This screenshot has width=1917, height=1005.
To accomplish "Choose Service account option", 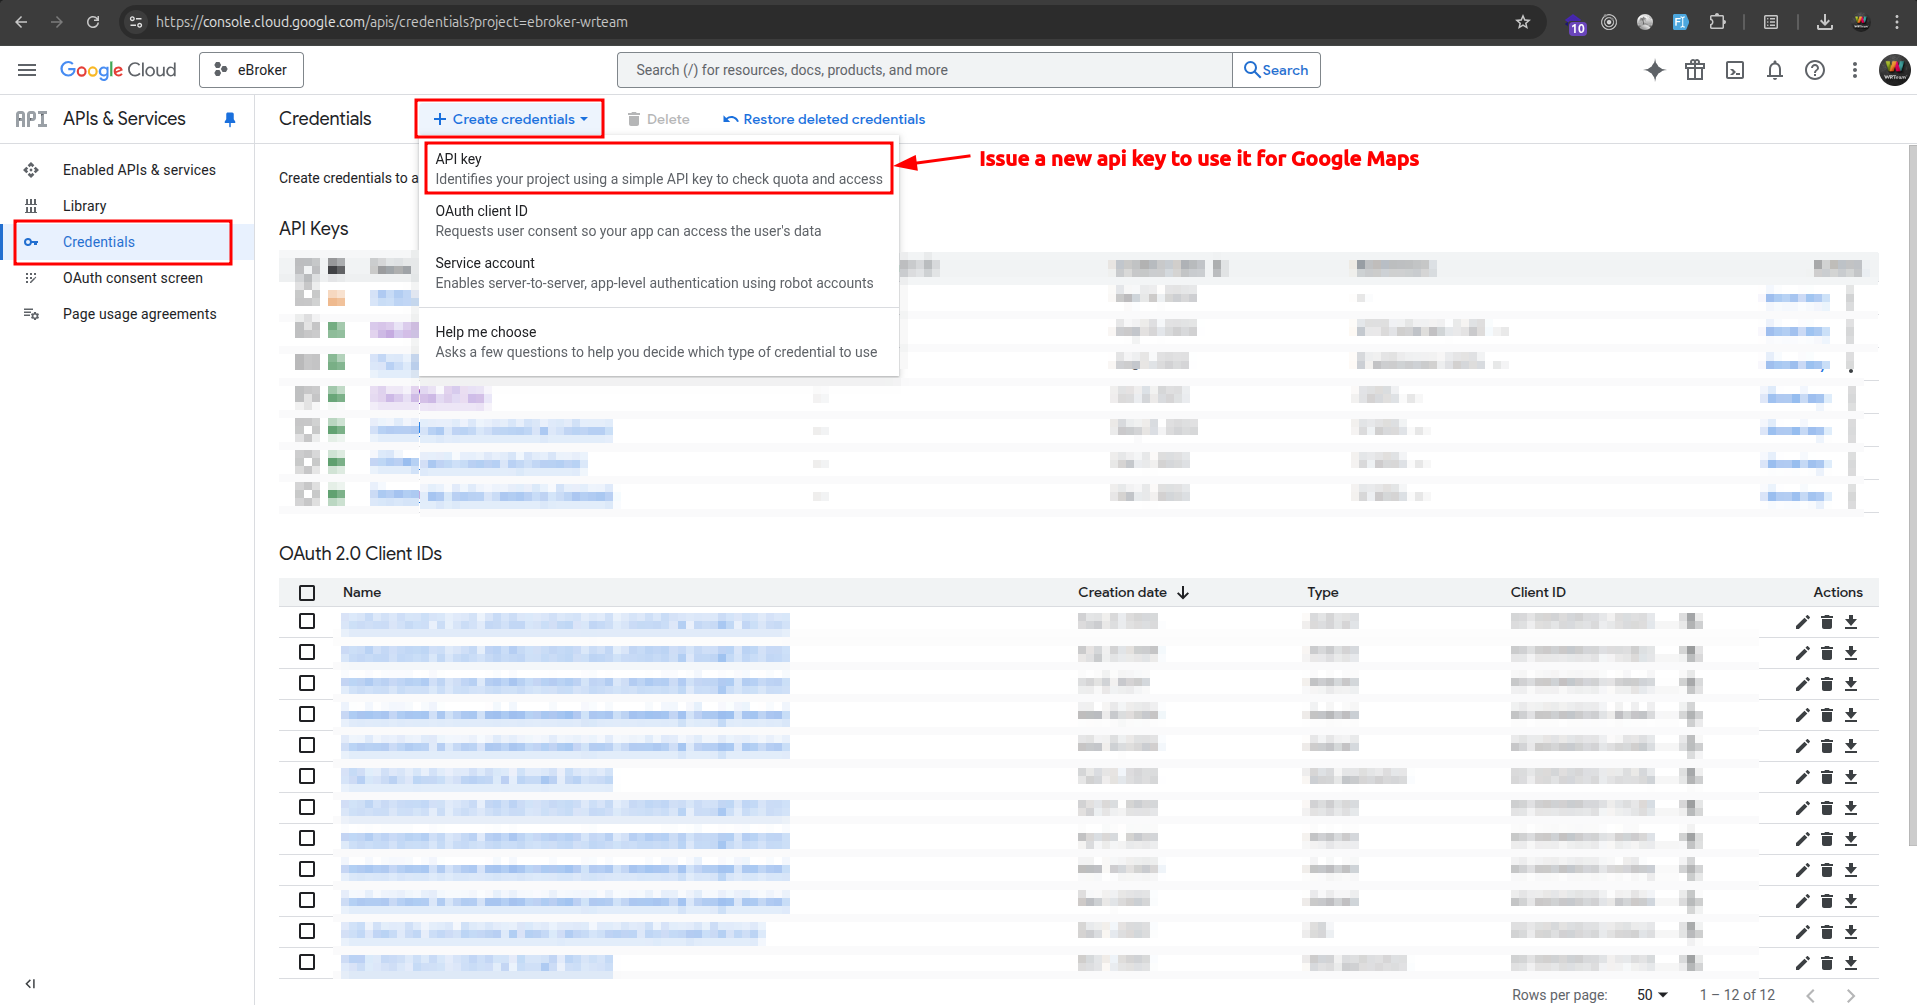I will pos(659,273).
